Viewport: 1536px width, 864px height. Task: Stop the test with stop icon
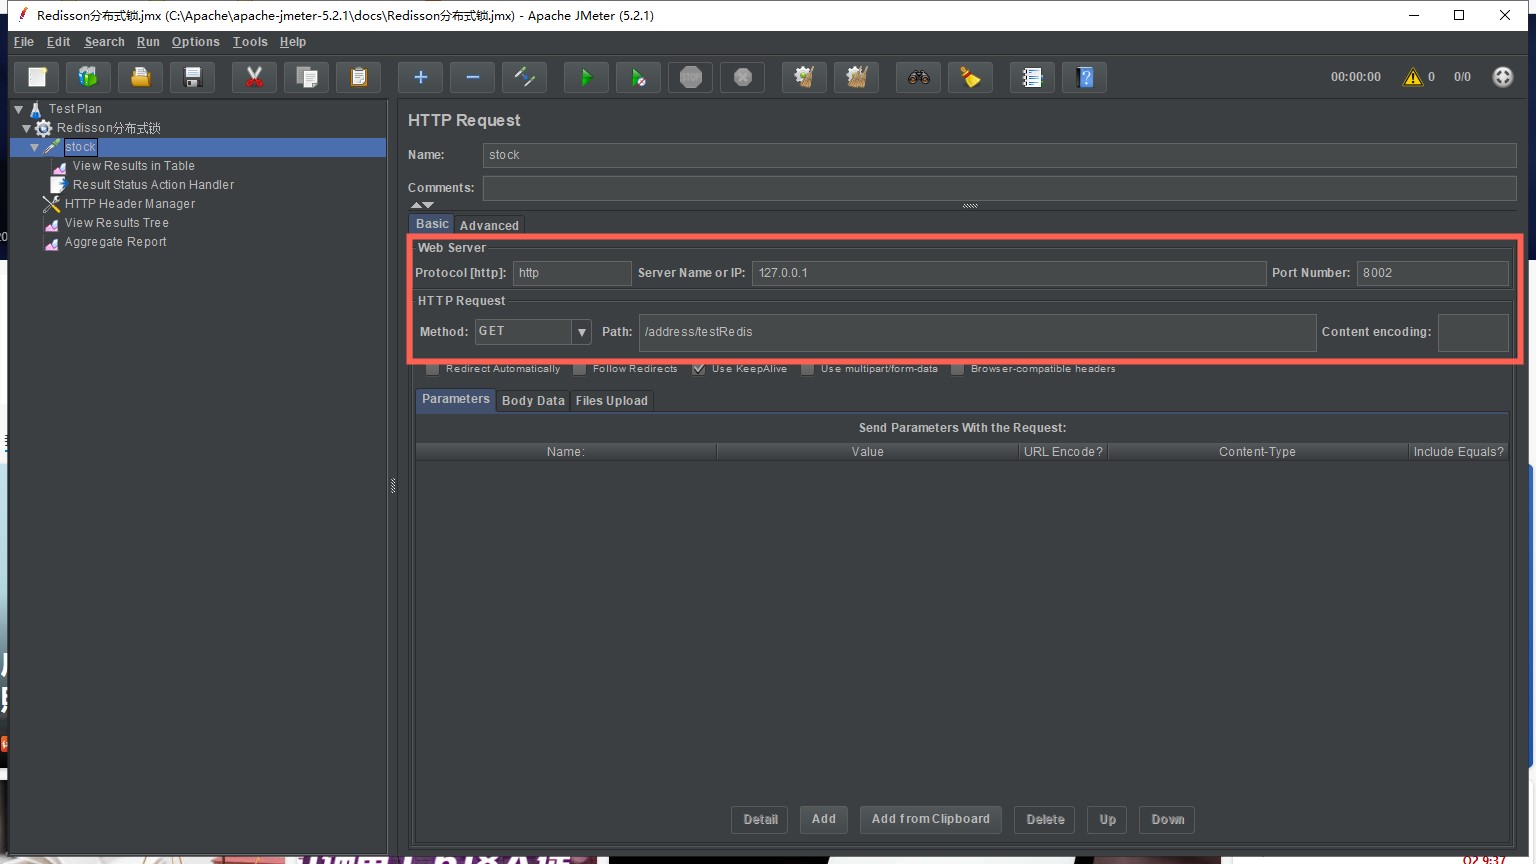click(x=691, y=77)
